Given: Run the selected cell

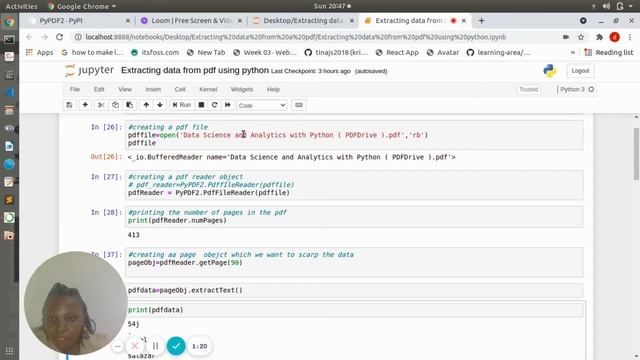Looking at the screenshot, I should [x=182, y=105].
